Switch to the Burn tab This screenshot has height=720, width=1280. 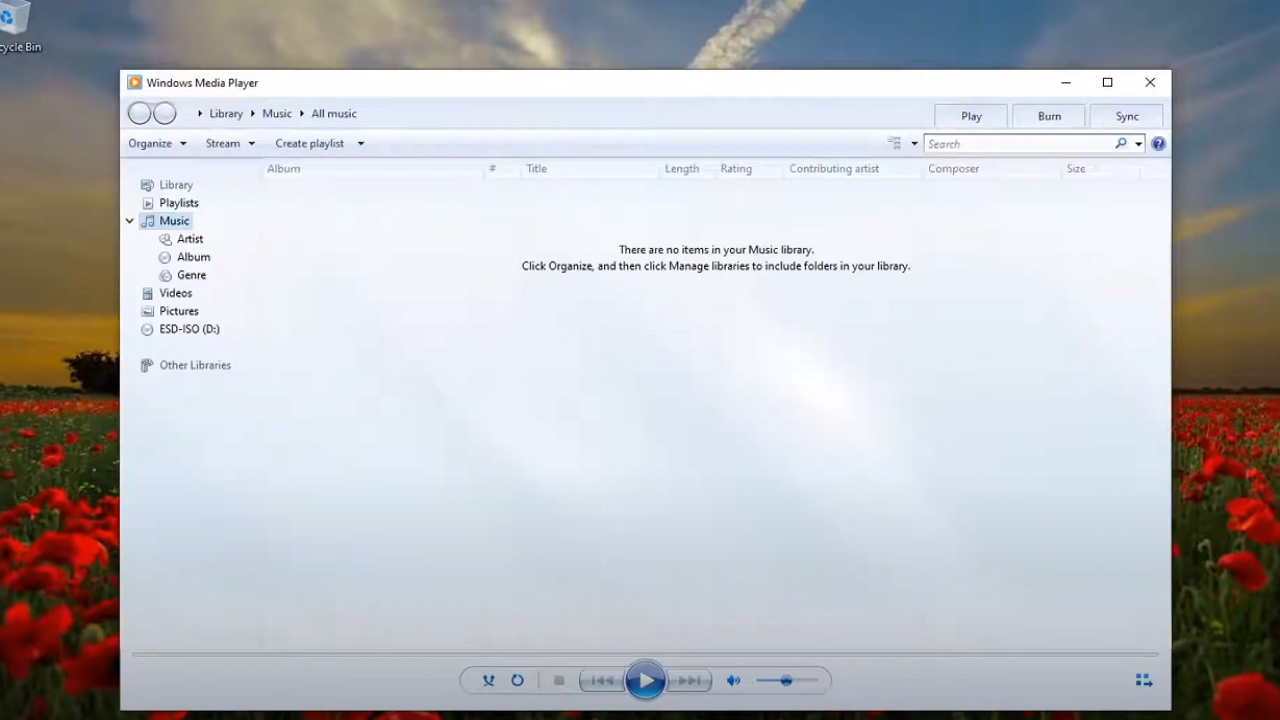click(x=1049, y=116)
